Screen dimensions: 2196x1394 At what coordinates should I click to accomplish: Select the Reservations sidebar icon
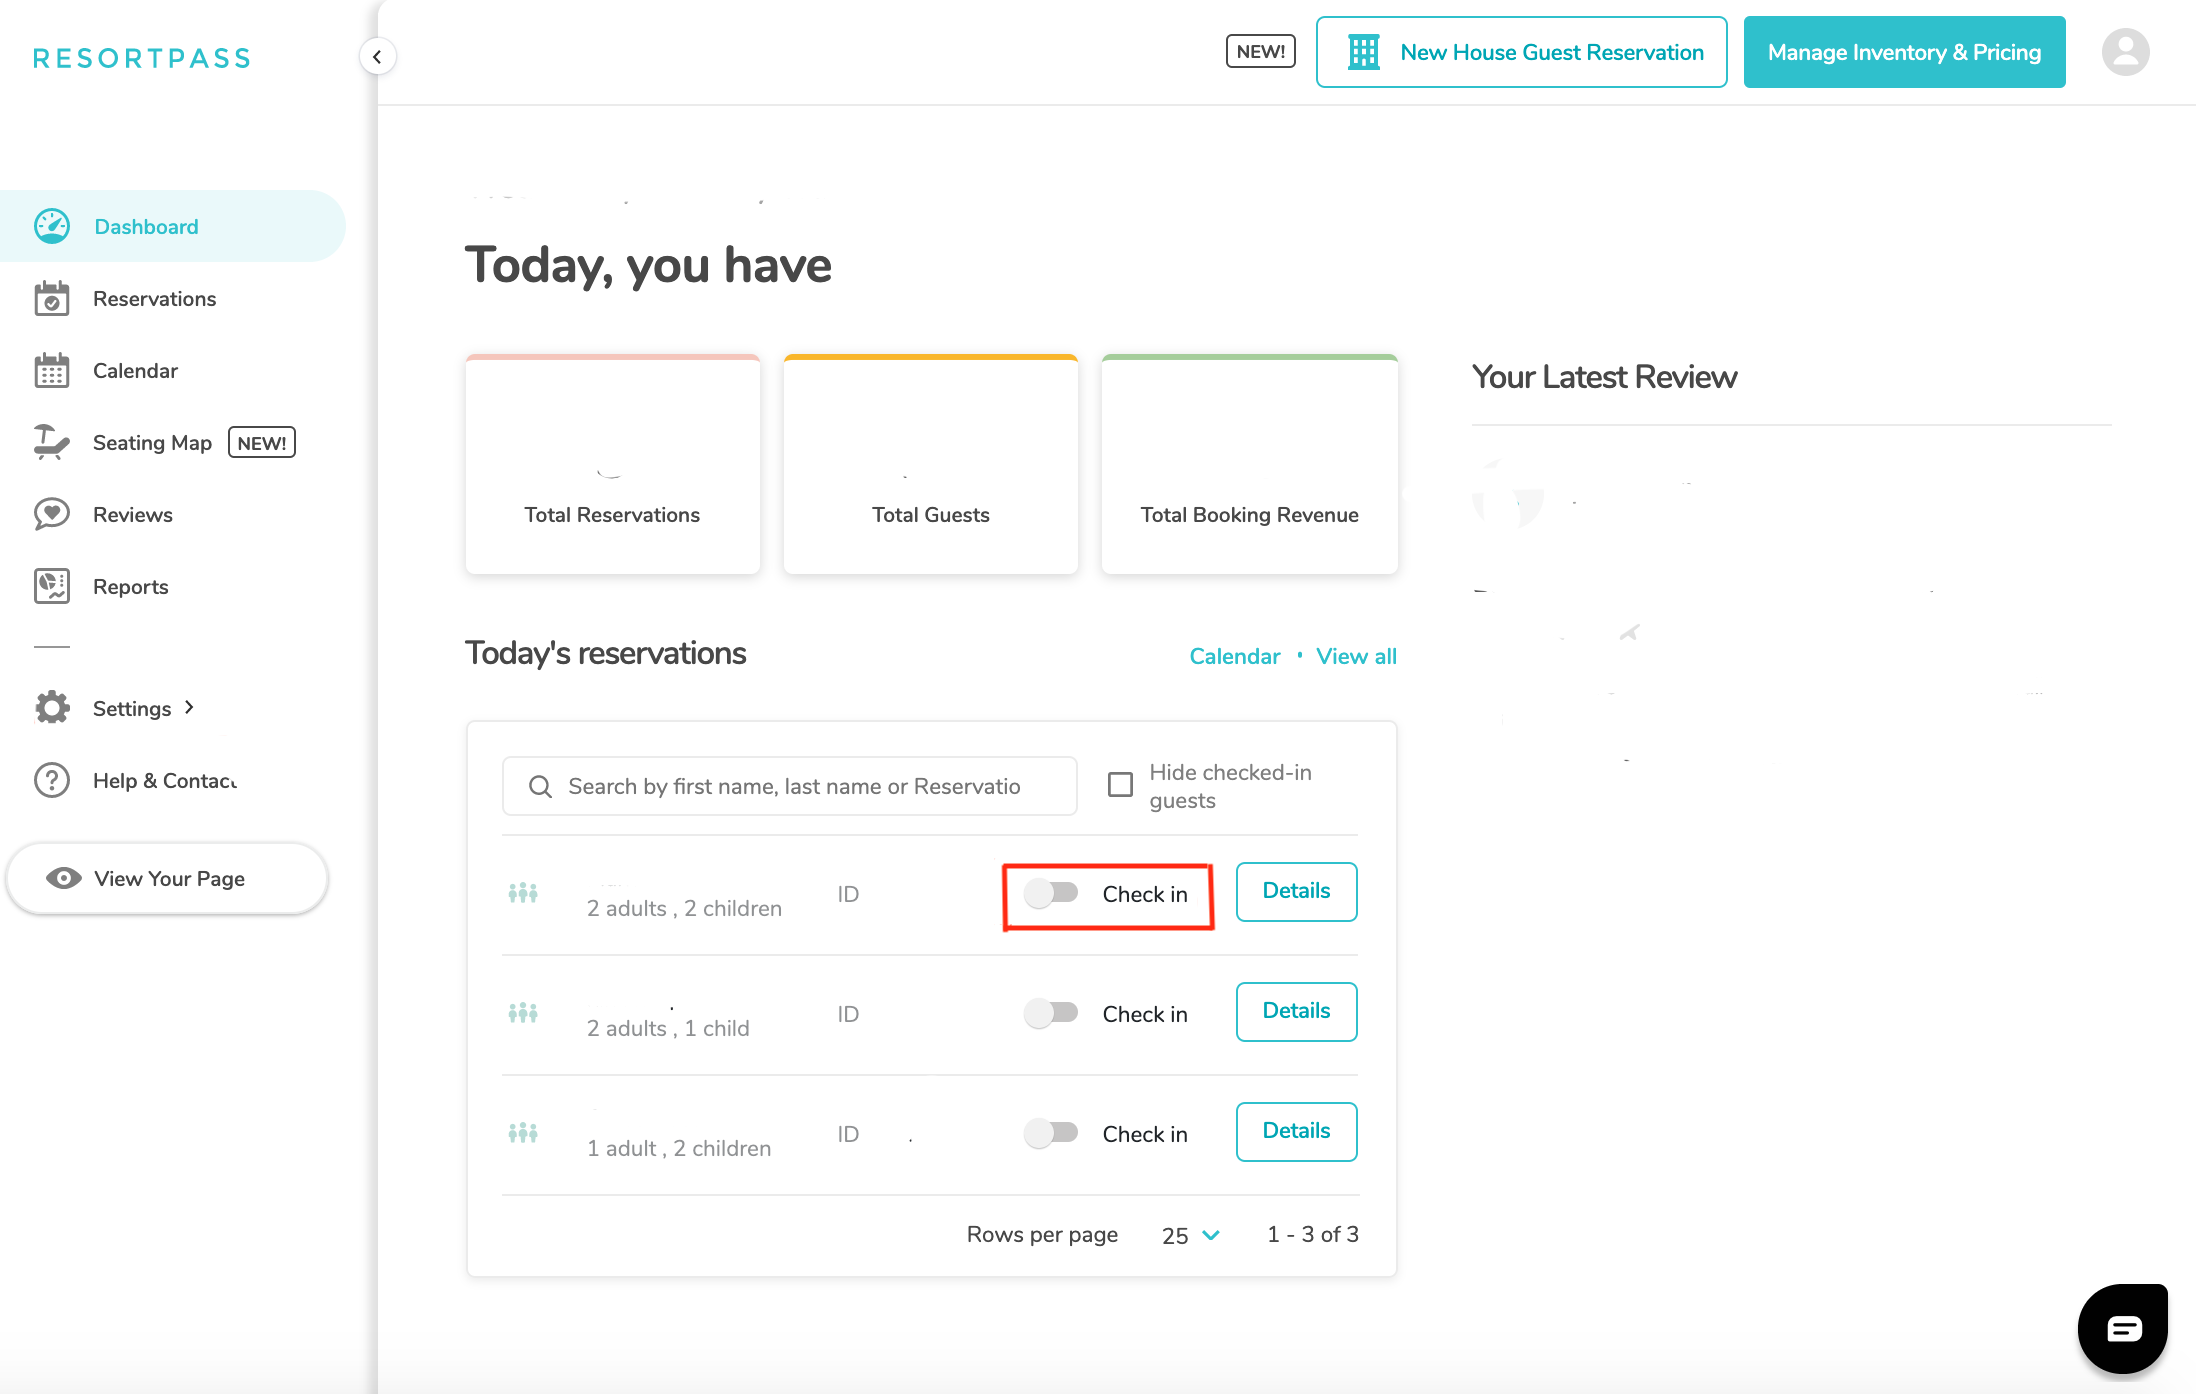[x=51, y=298]
